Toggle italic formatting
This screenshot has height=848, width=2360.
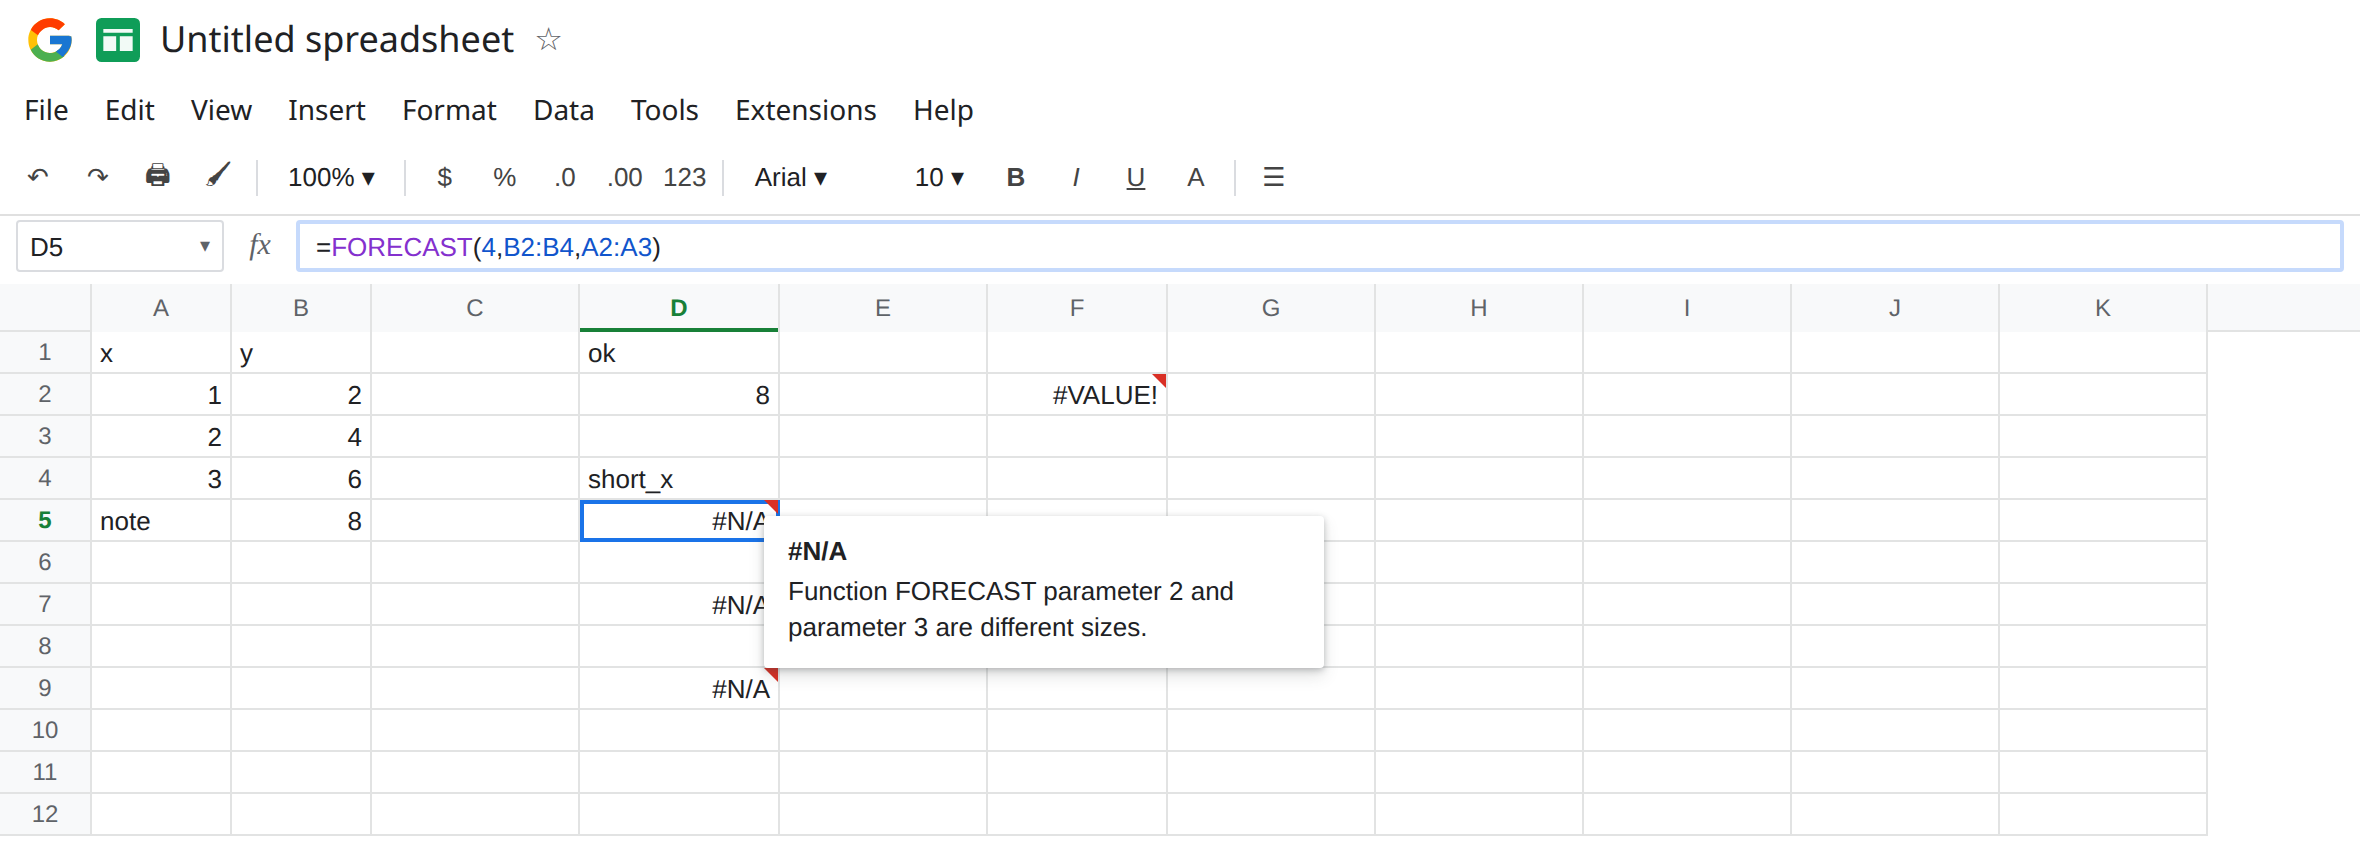[1075, 177]
